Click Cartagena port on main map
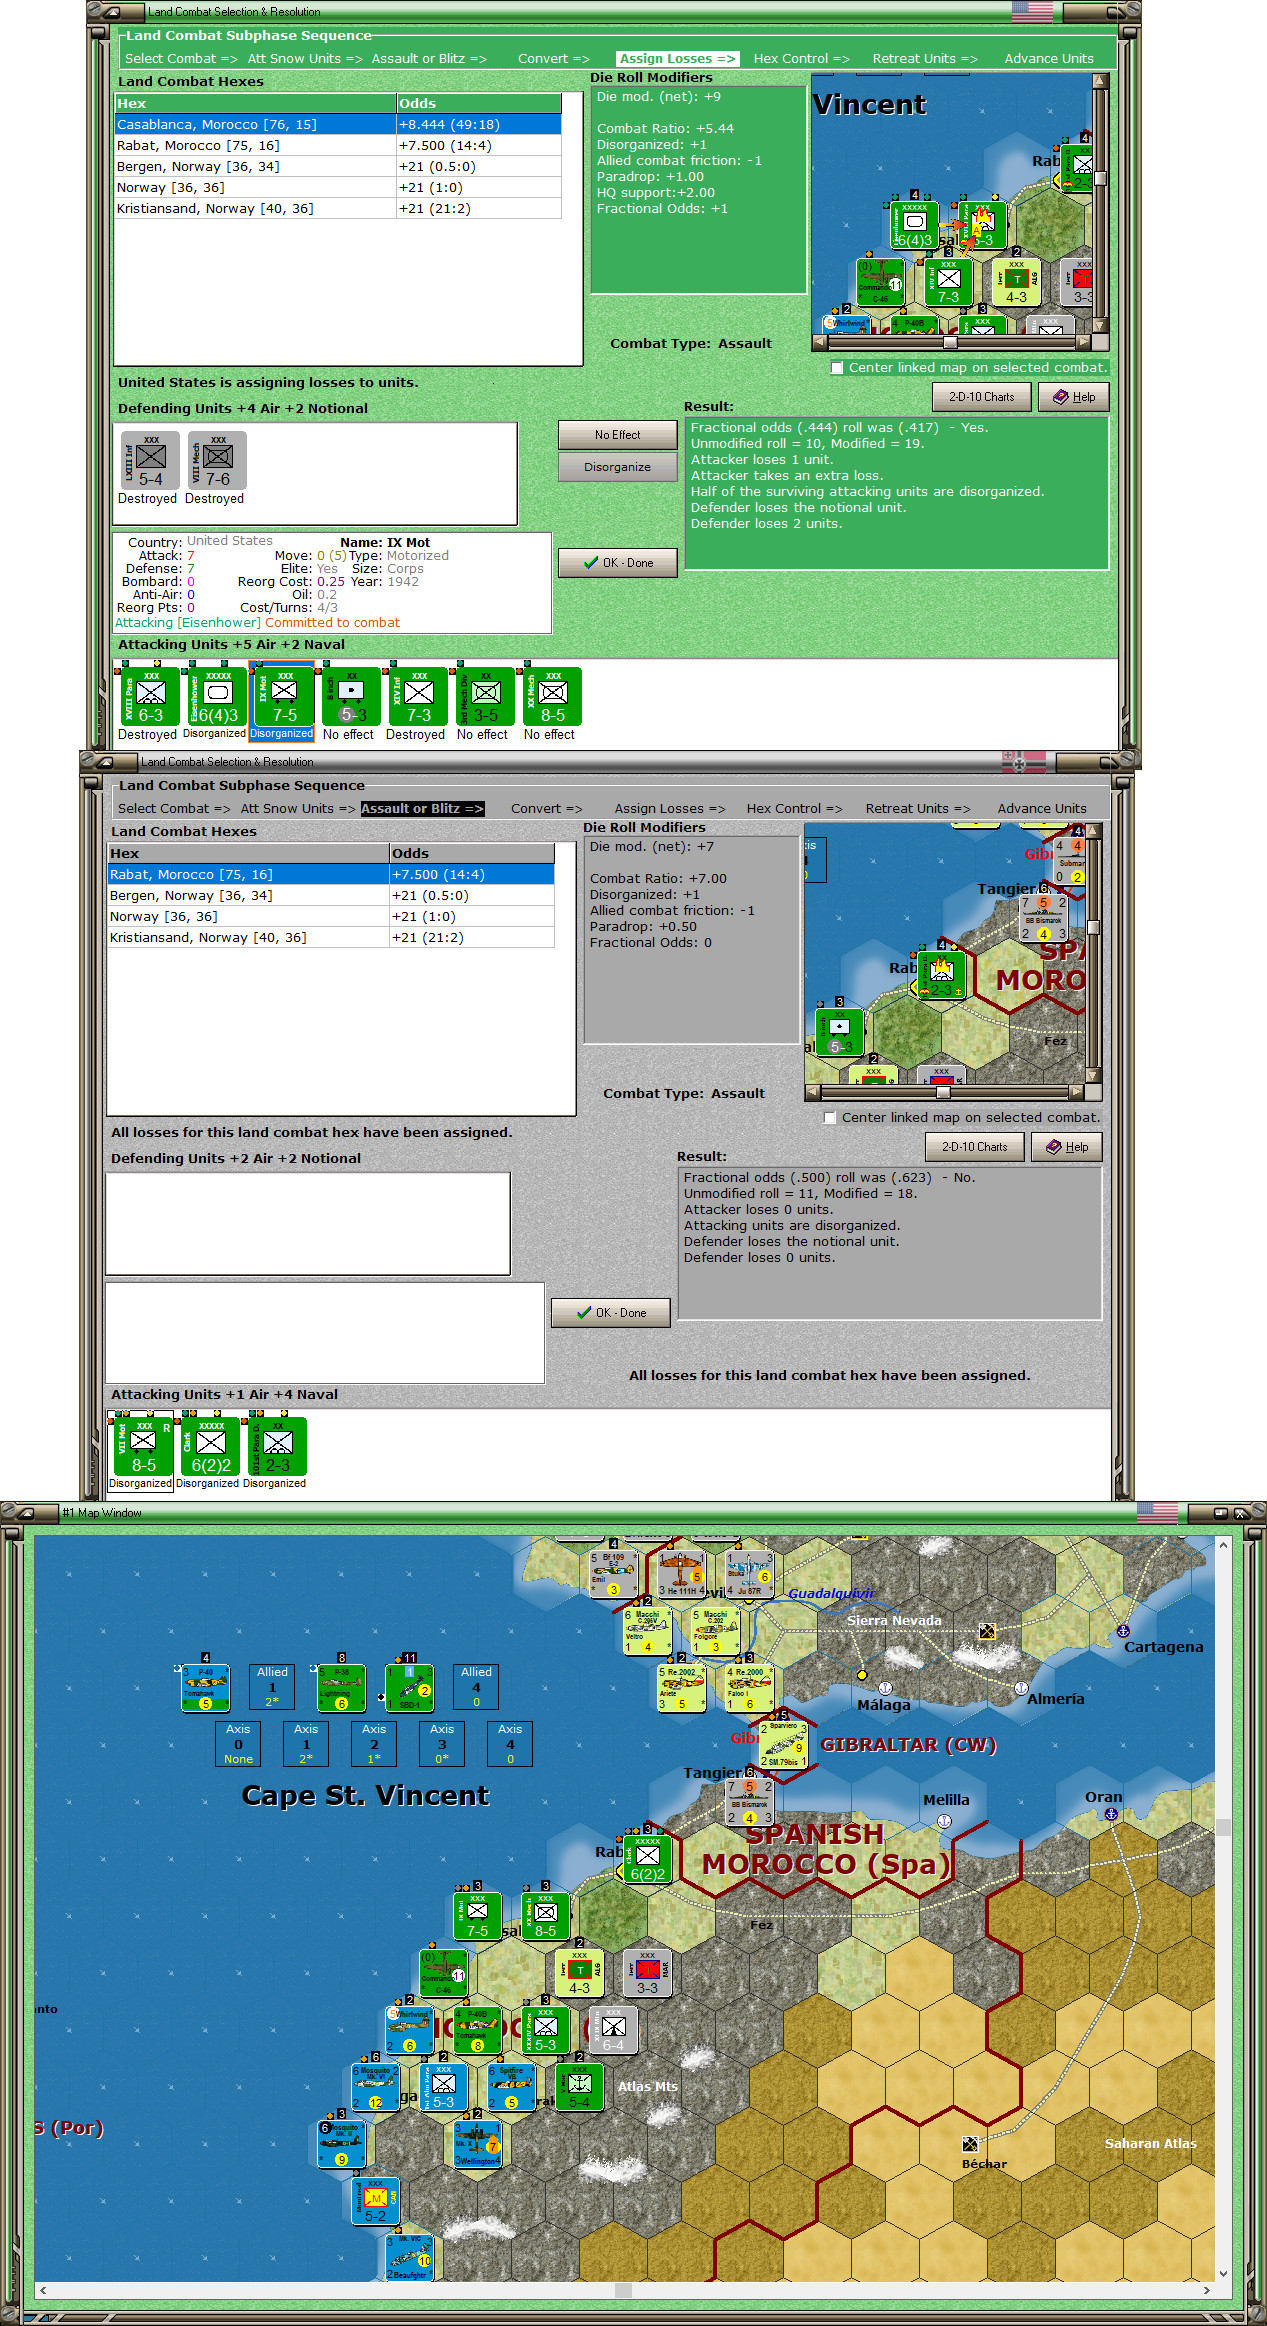 point(1123,1630)
